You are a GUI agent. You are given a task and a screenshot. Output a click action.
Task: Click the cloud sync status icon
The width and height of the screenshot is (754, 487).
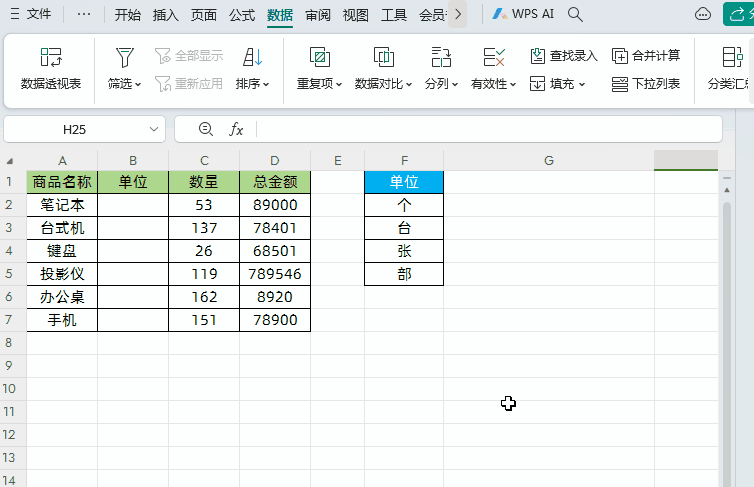703,14
